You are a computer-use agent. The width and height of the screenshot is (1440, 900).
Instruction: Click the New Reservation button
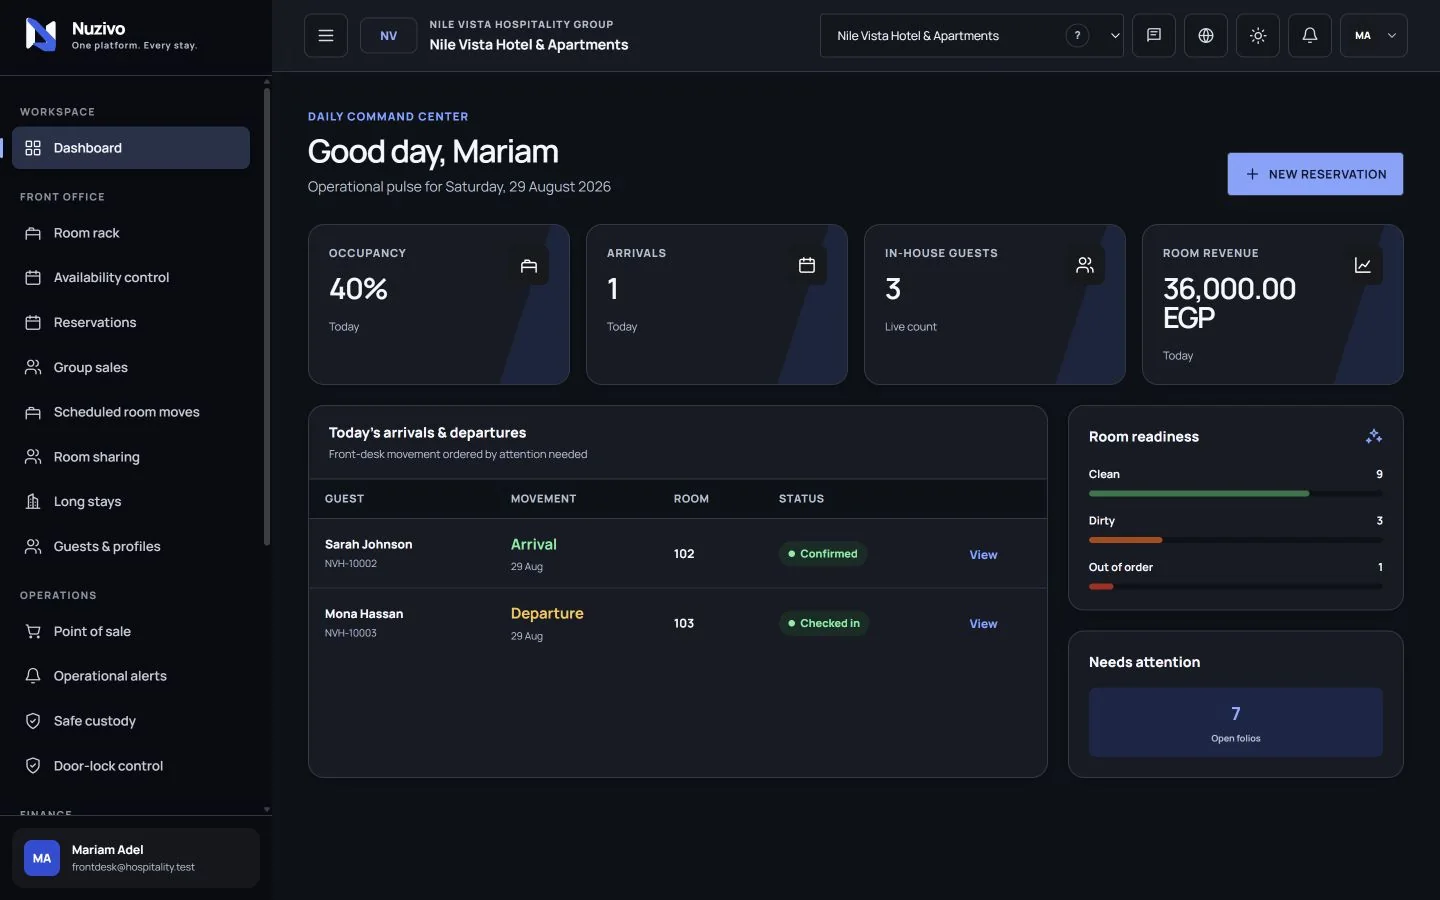[x=1315, y=174]
